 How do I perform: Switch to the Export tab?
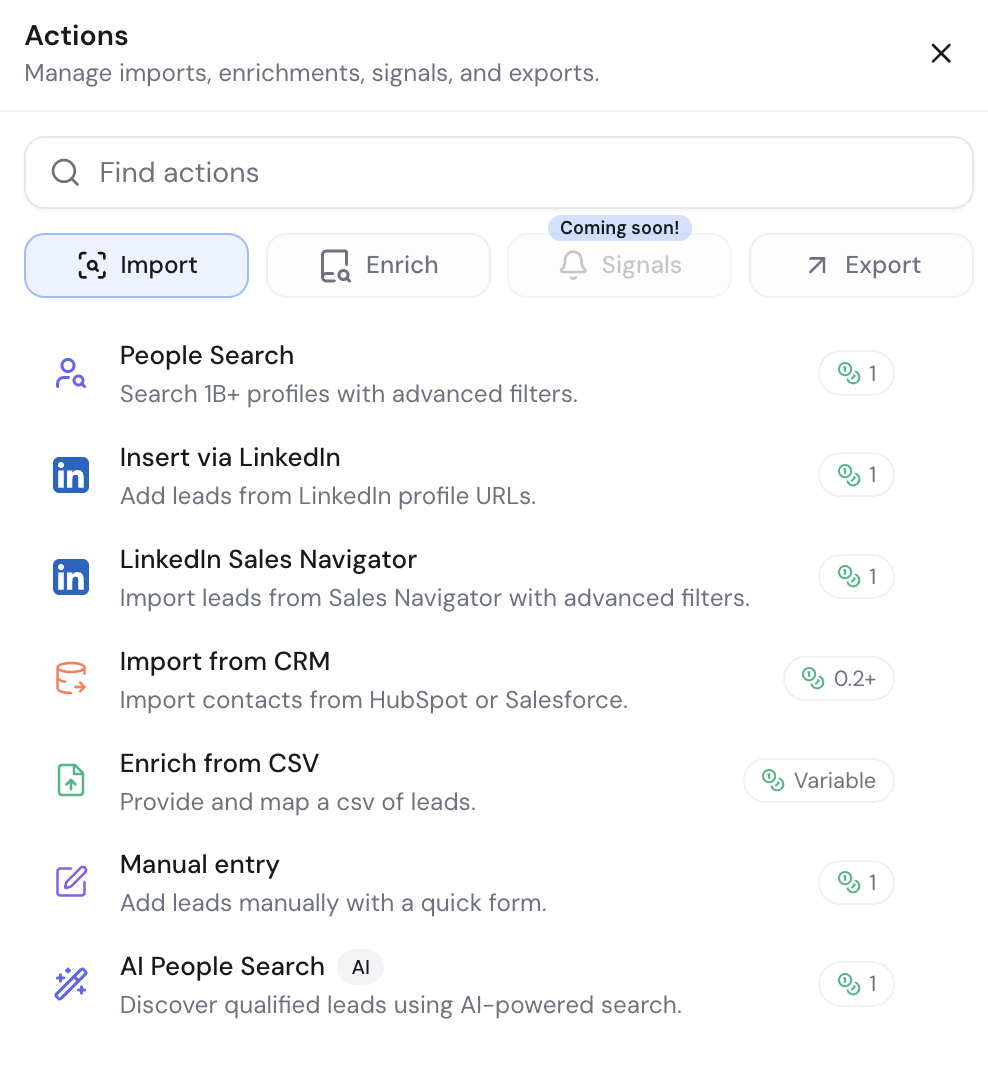click(x=861, y=265)
